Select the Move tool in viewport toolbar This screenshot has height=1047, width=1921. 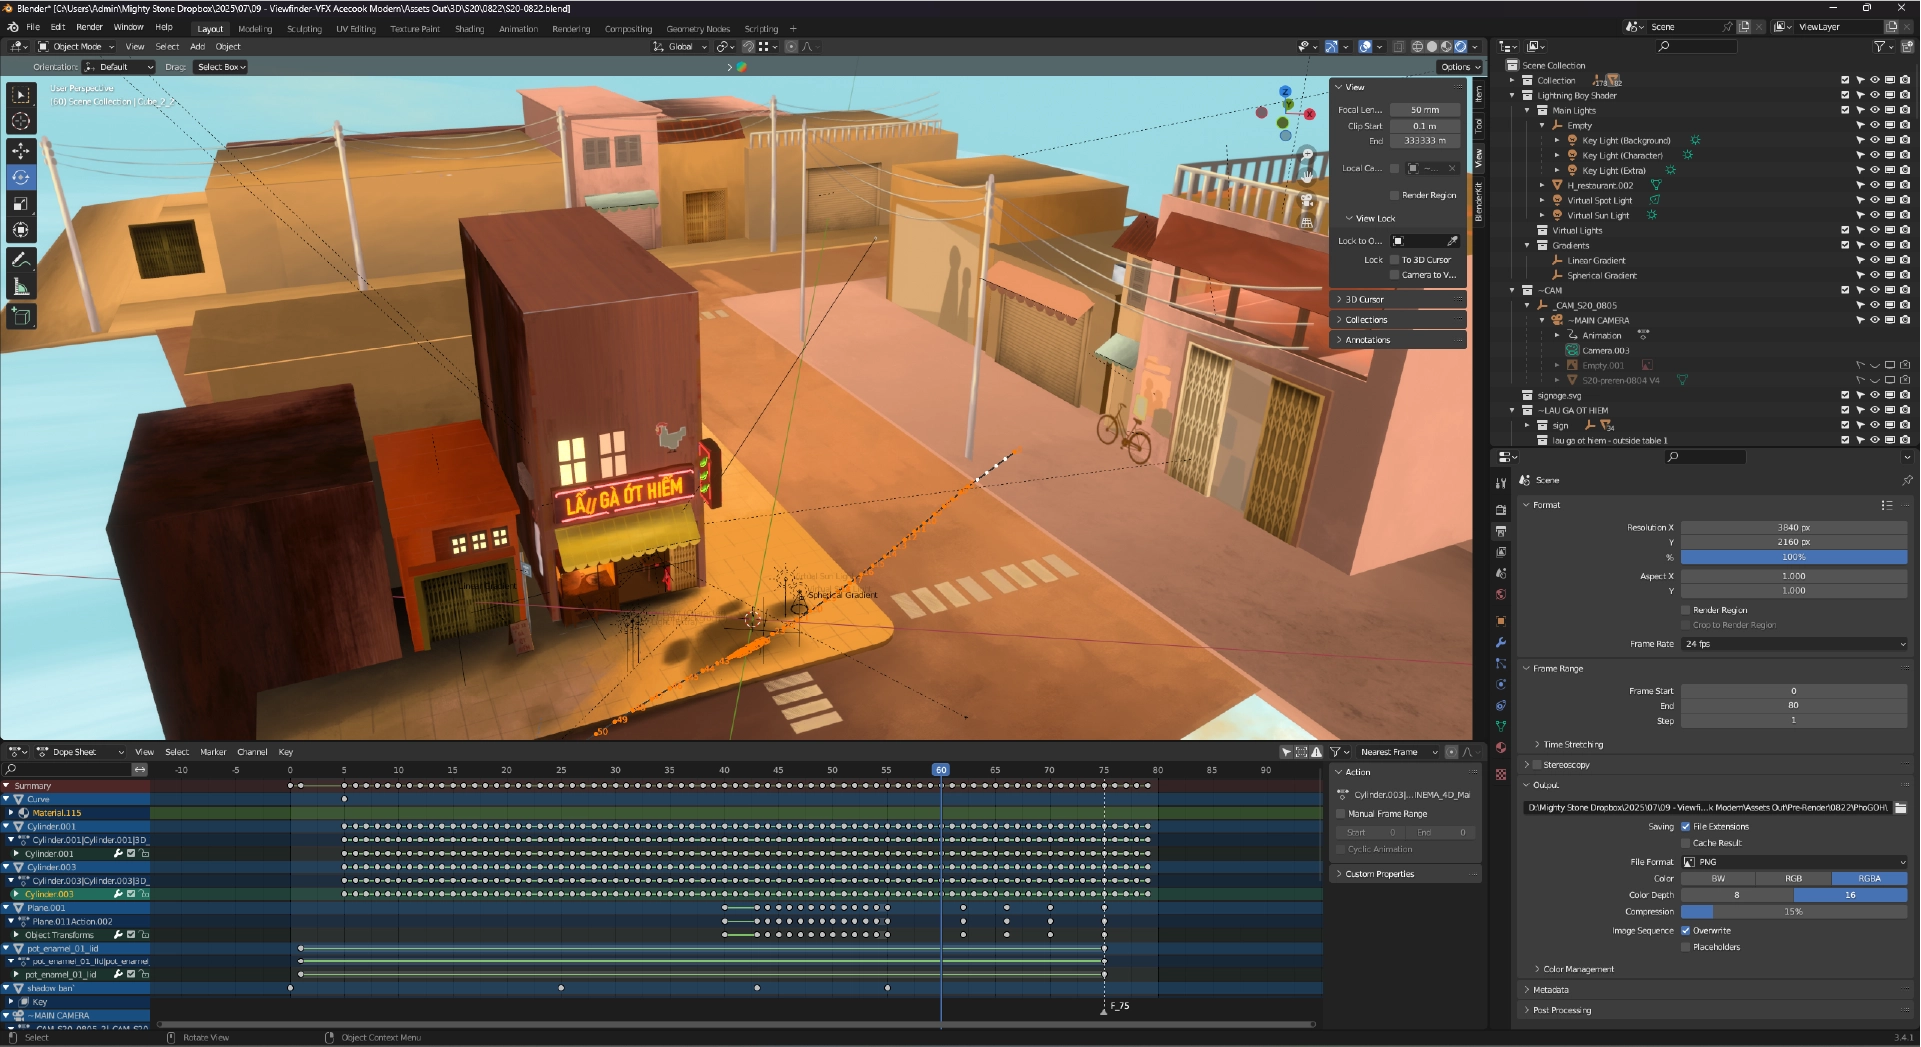click(21, 151)
